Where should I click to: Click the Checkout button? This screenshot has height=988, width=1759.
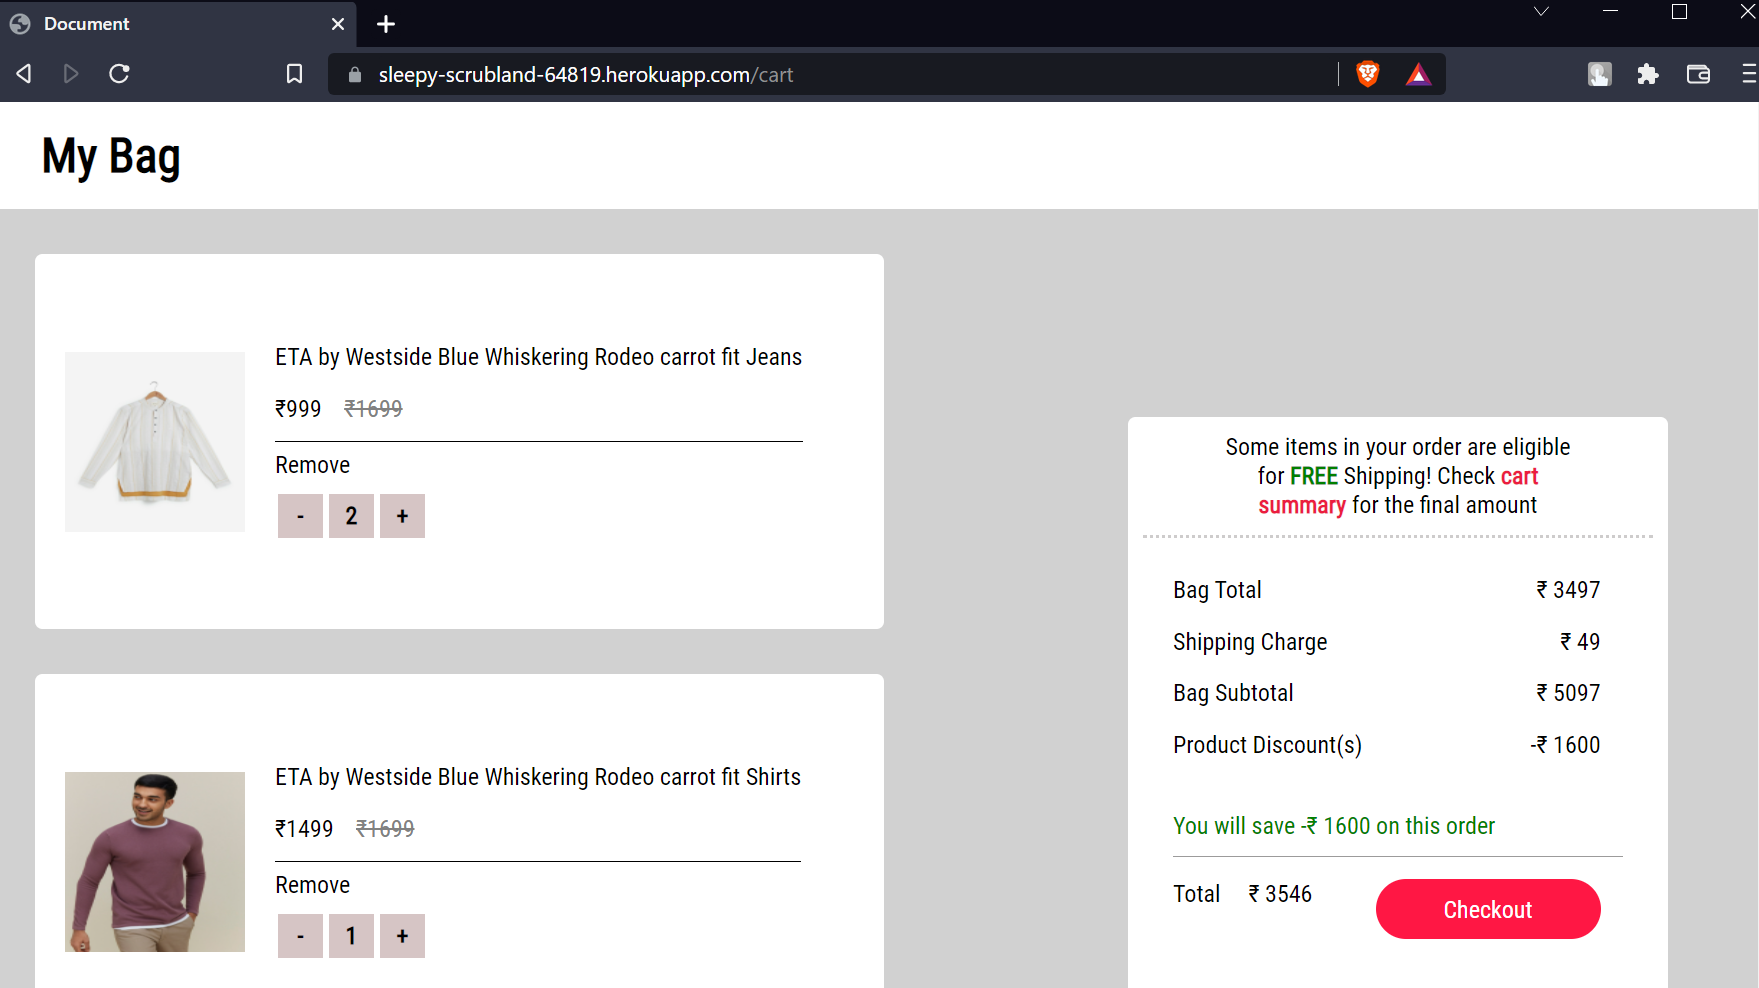pos(1488,909)
